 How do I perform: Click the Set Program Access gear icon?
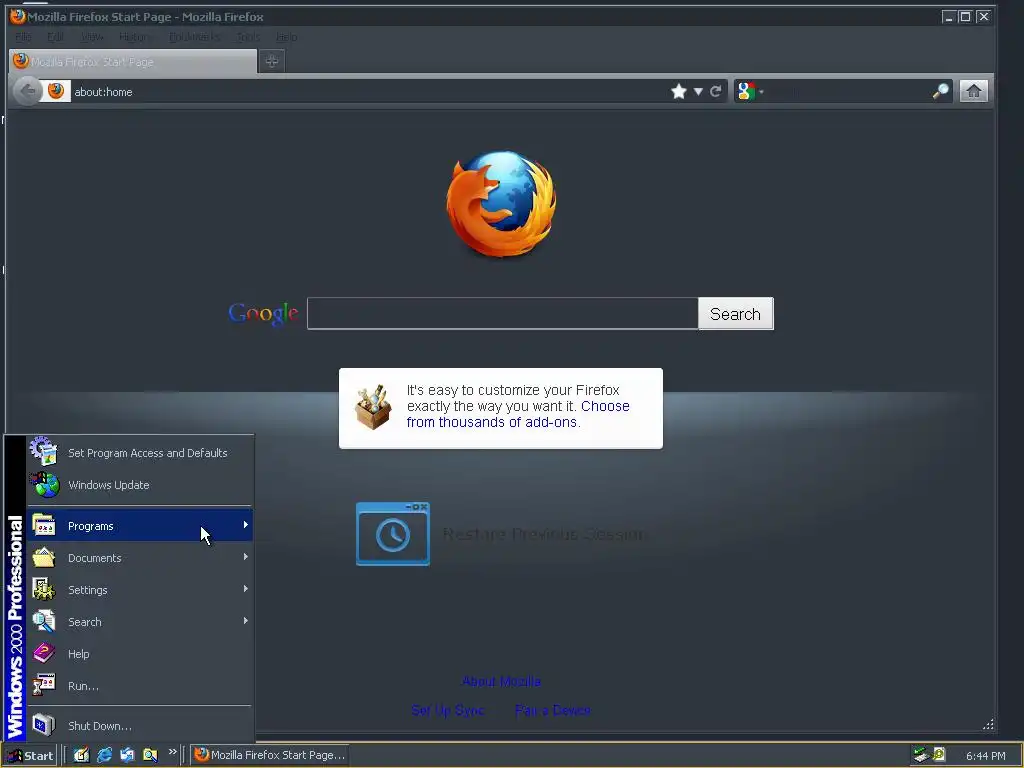(x=44, y=451)
